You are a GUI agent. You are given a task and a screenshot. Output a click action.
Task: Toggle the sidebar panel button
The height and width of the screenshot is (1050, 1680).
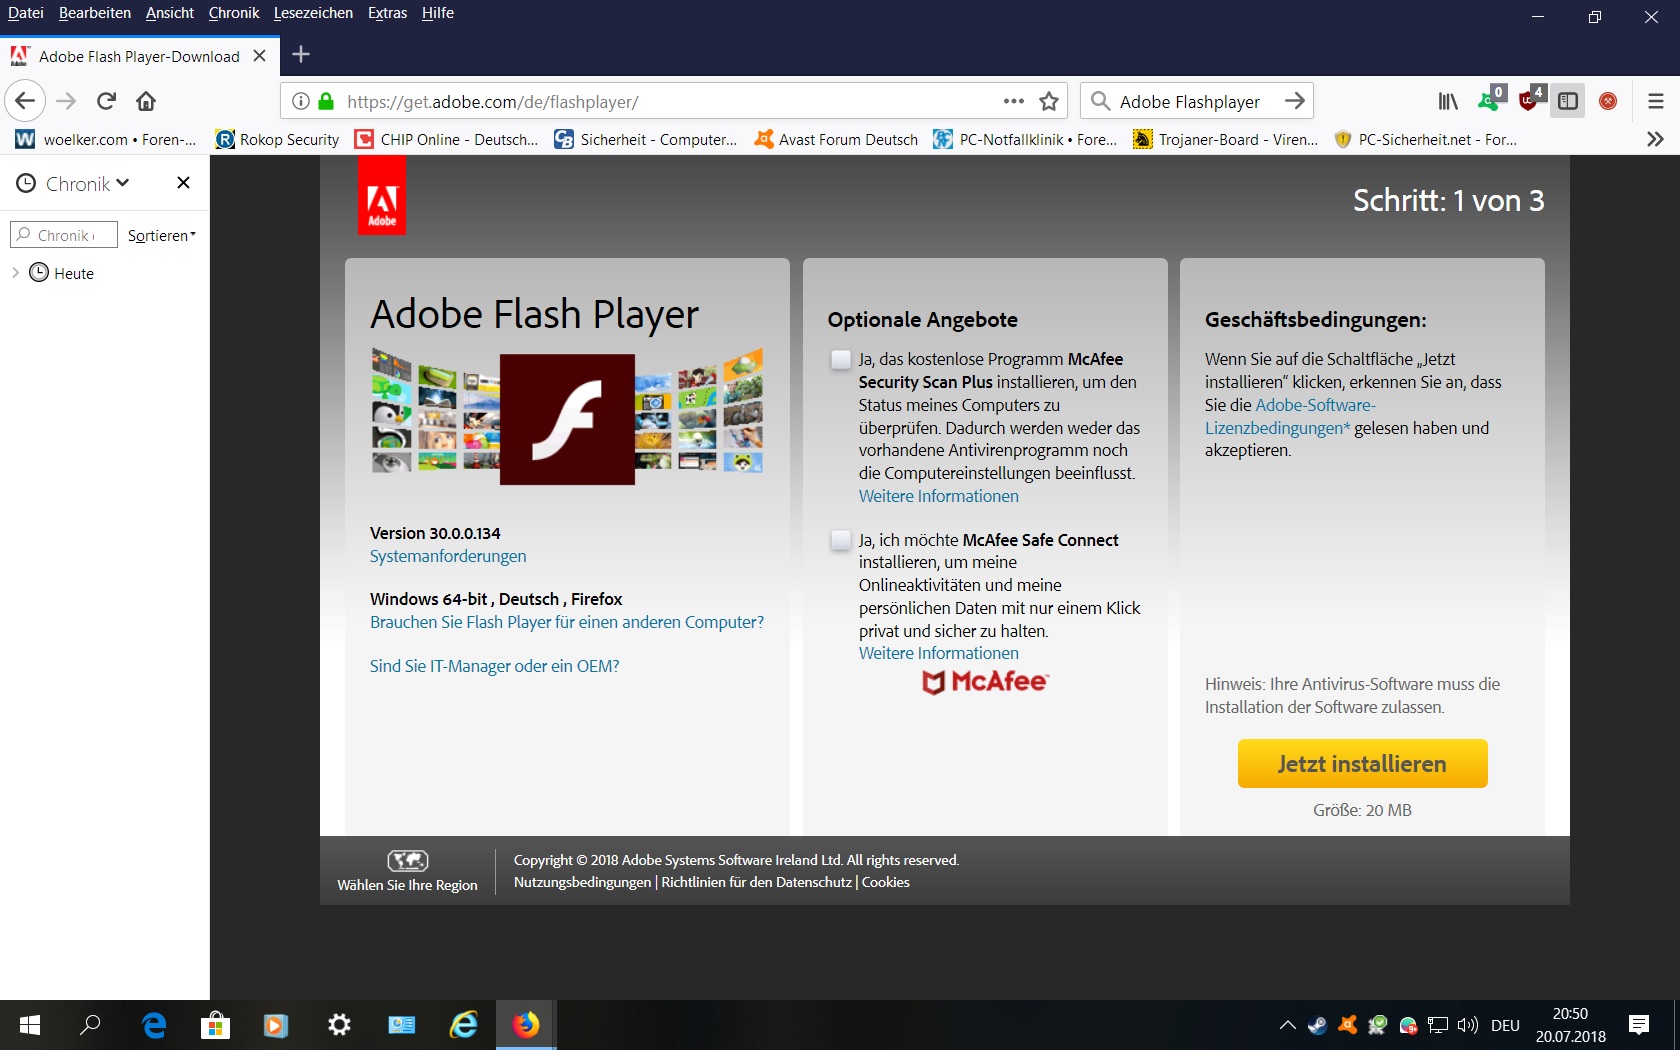click(1568, 101)
